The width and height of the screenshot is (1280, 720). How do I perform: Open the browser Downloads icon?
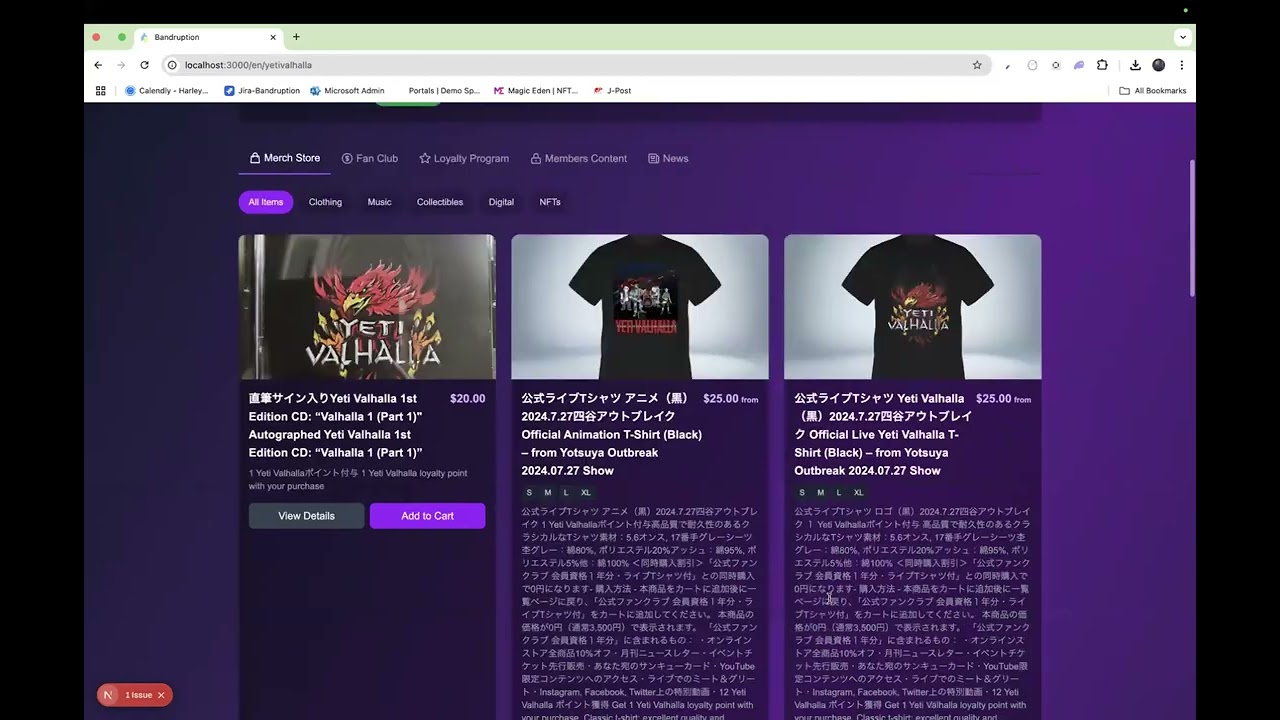[x=1135, y=65]
